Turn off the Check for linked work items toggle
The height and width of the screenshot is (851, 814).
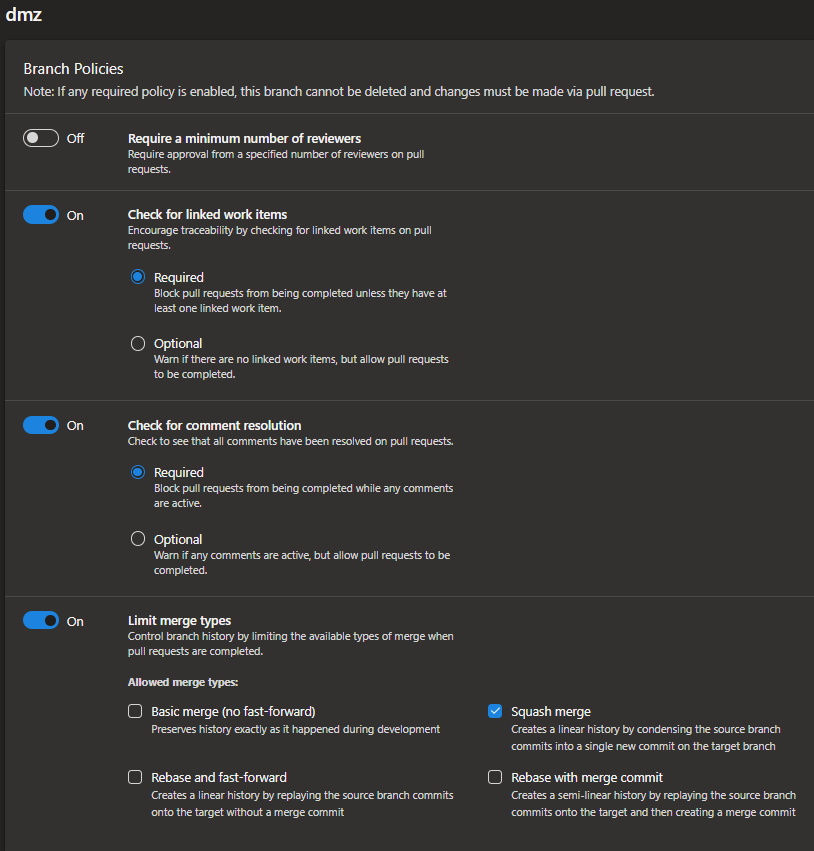40,214
